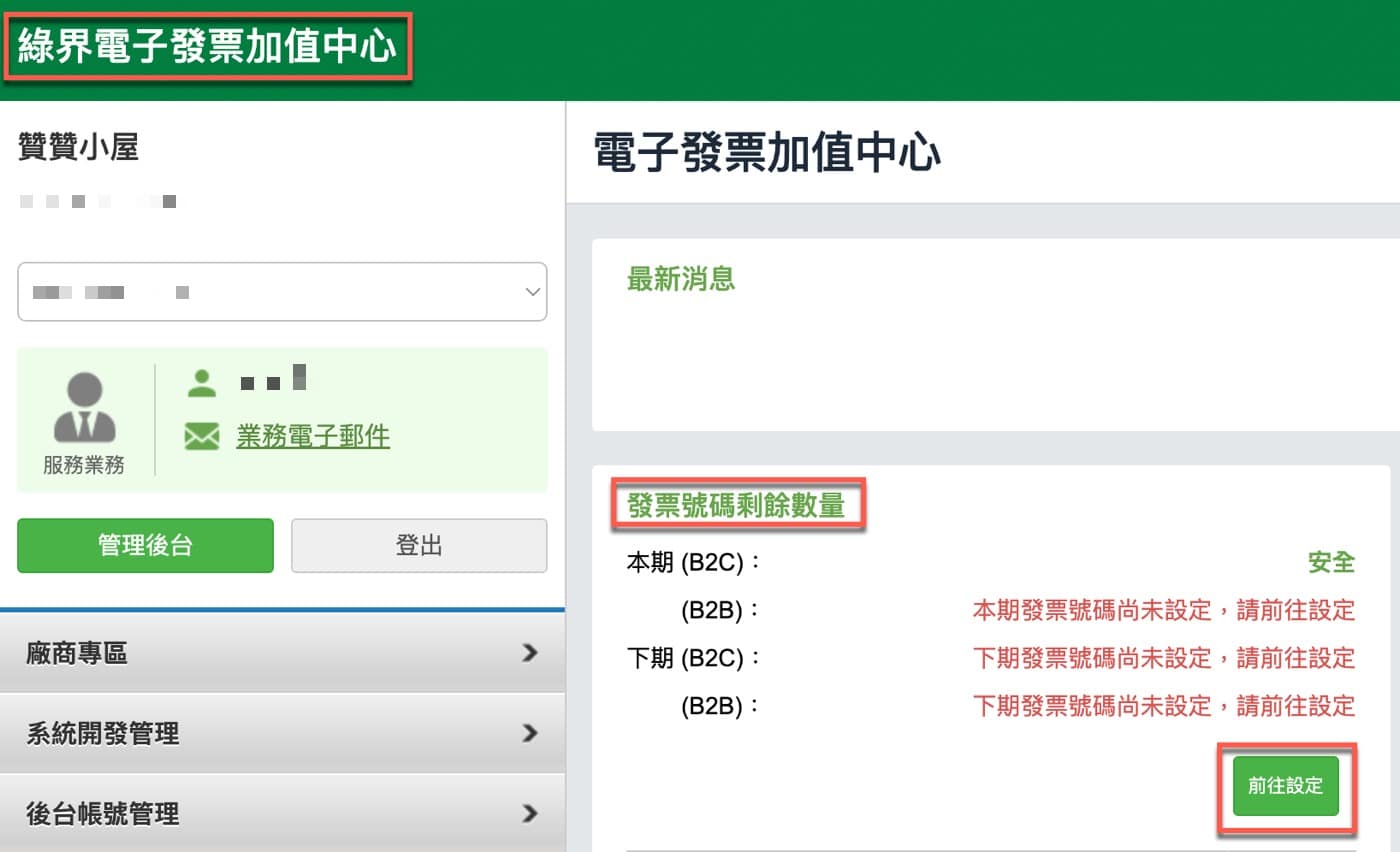
Task: Click the green envelope mail icon
Action: [201, 437]
